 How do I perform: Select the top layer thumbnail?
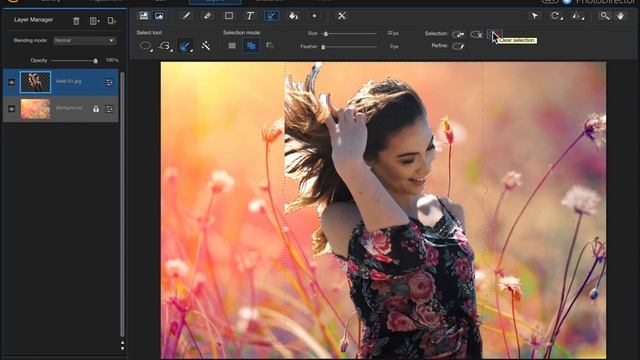[x=36, y=82]
